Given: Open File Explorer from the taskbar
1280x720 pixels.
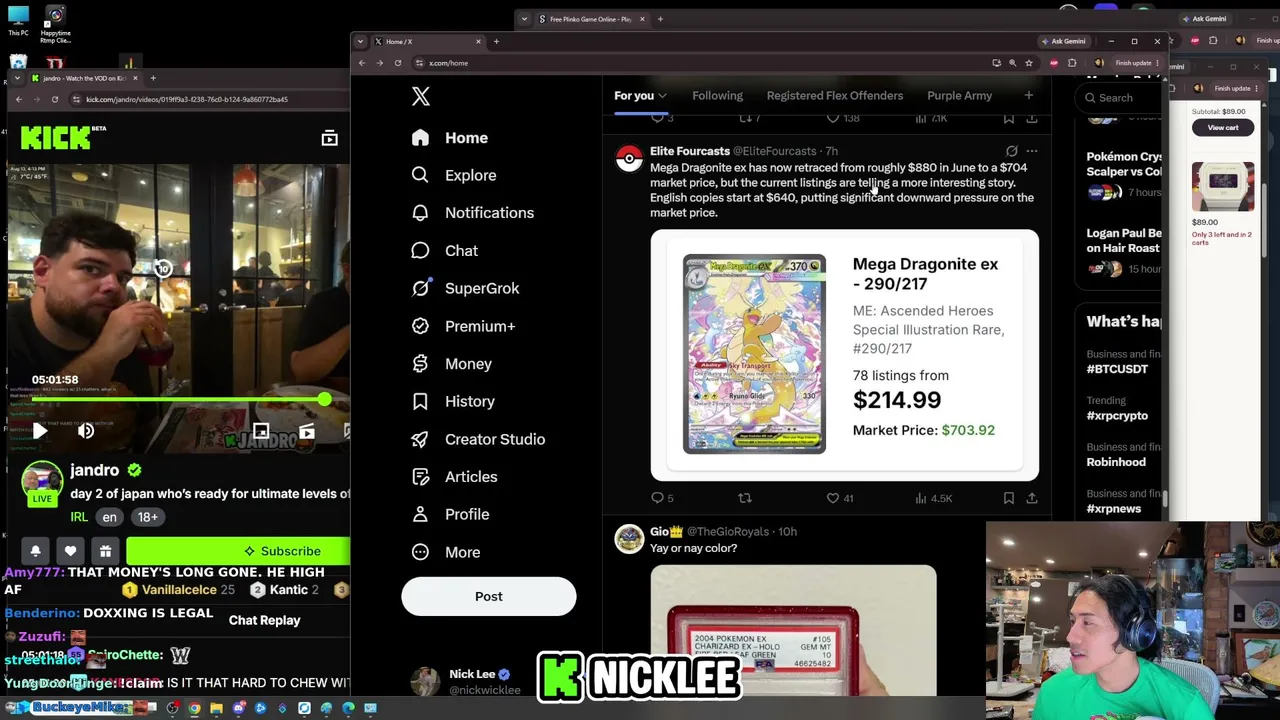Looking at the screenshot, I should click(x=216, y=708).
